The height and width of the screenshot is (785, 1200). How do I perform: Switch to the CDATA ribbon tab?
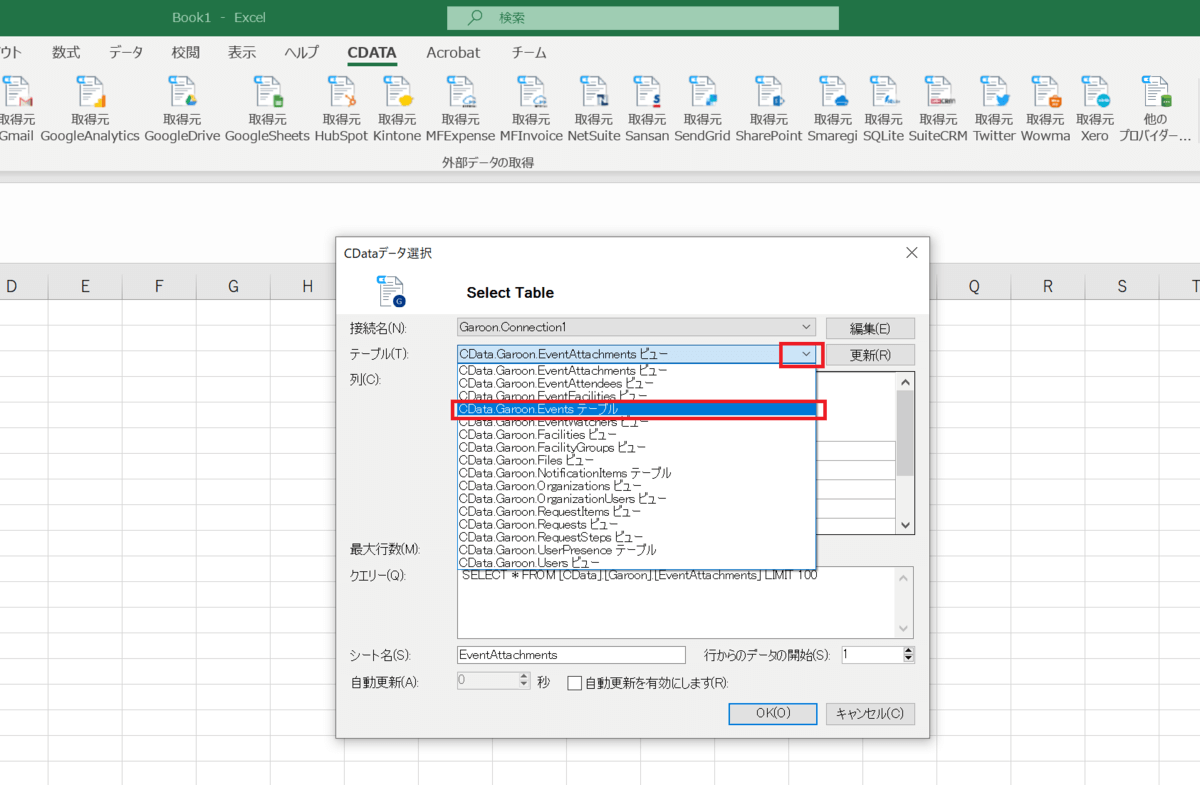[x=372, y=53]
